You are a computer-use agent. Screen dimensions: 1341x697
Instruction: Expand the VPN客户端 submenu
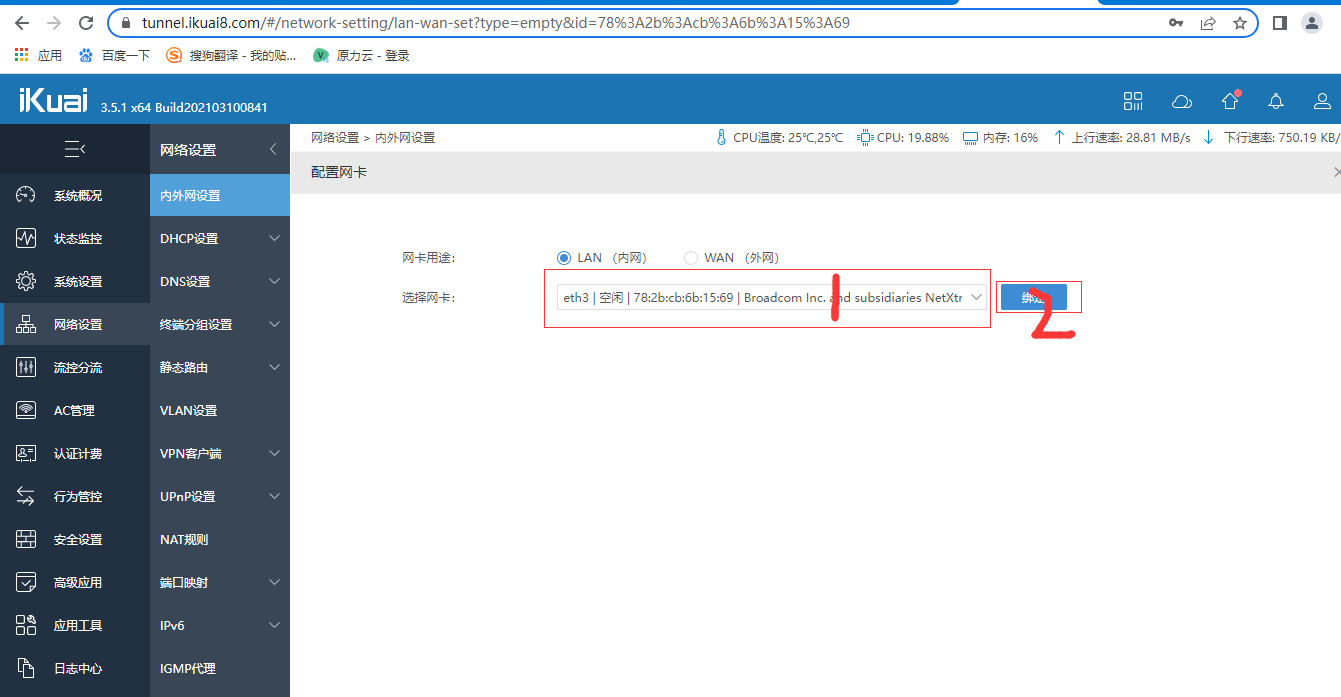tap(220, 453)
